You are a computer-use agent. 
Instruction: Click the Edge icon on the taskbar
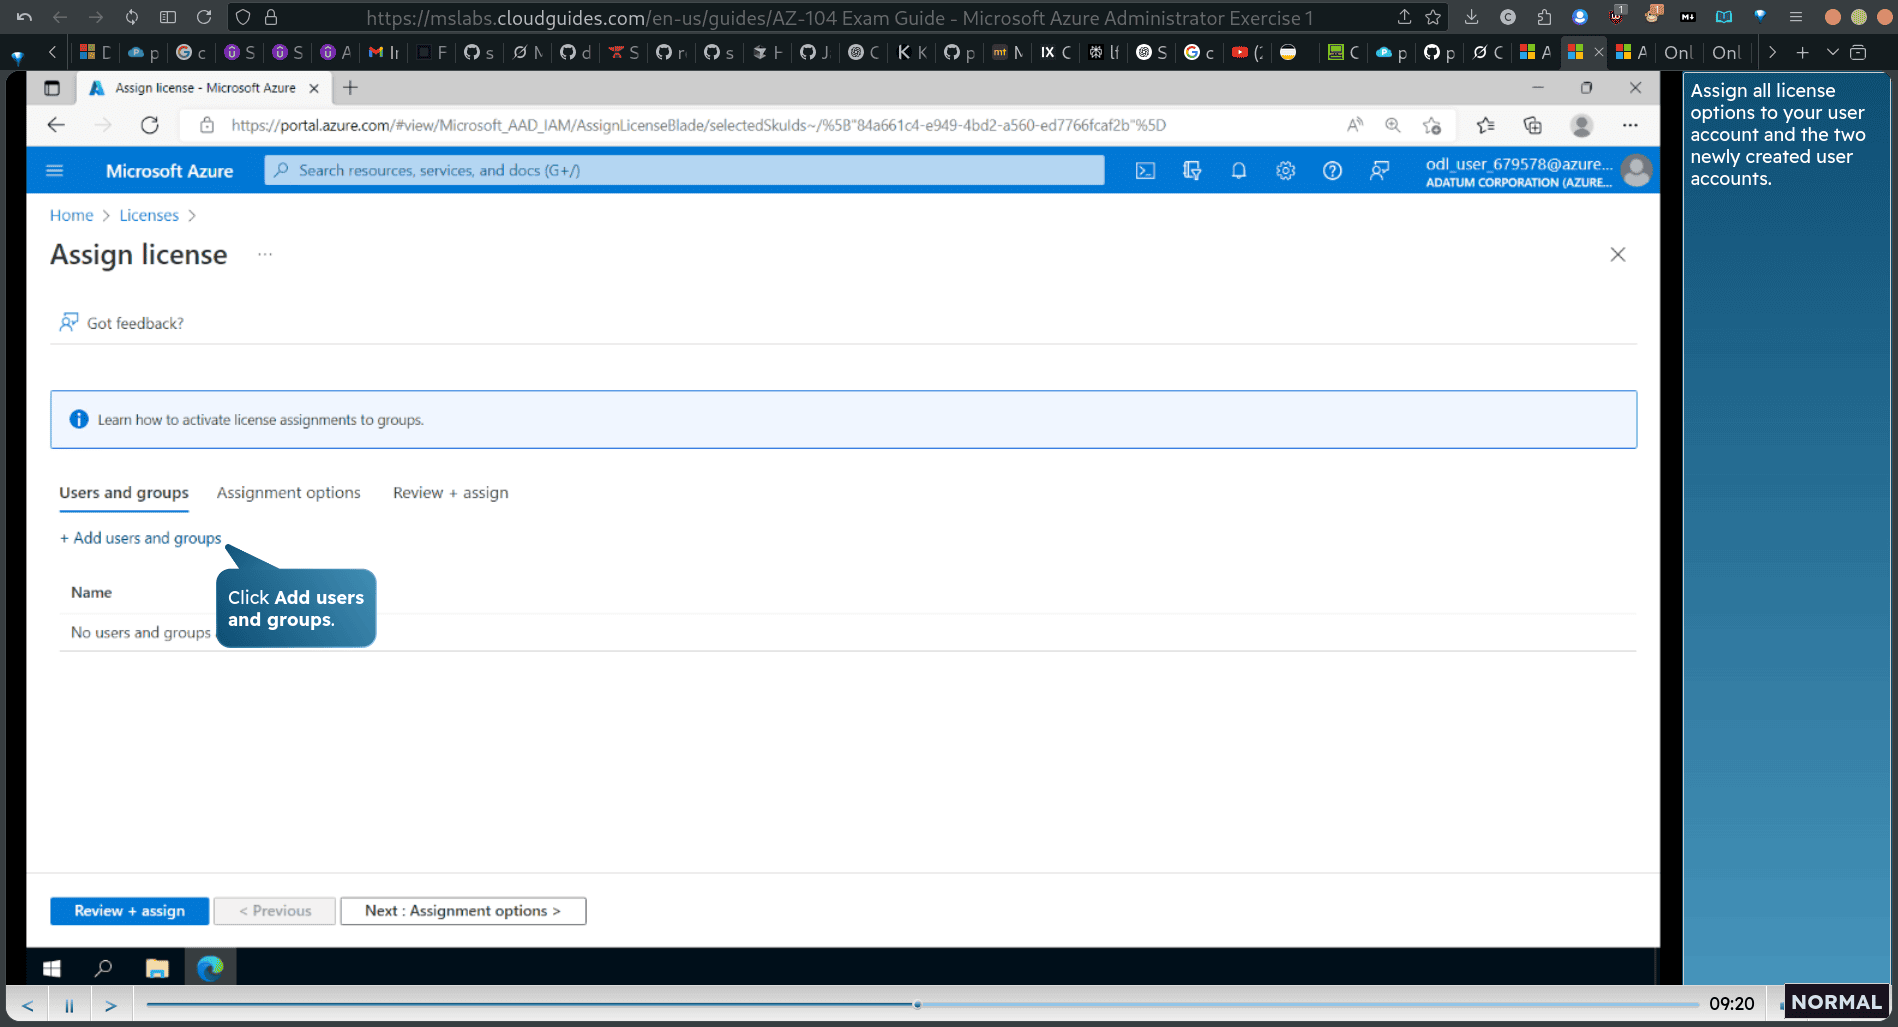click(210, 968)
